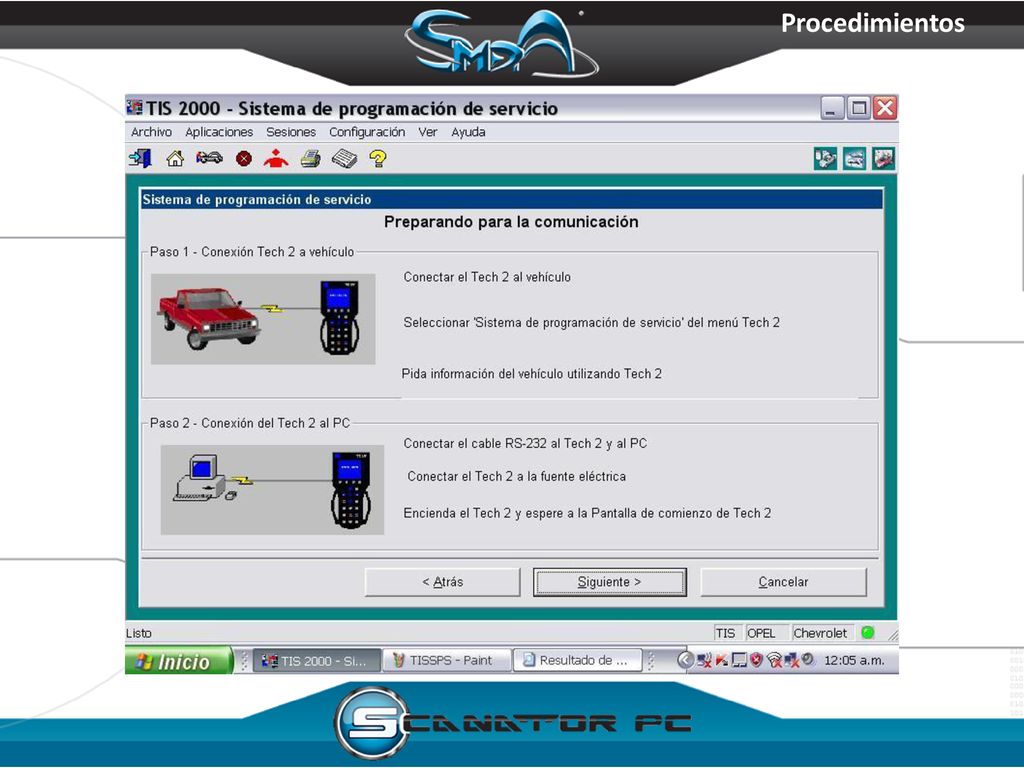Viewport: 1024px width, 768px height.
Task: Click 'Conectar el Tech 2 al vehículo' text
Action: click(x=487, y=277)
